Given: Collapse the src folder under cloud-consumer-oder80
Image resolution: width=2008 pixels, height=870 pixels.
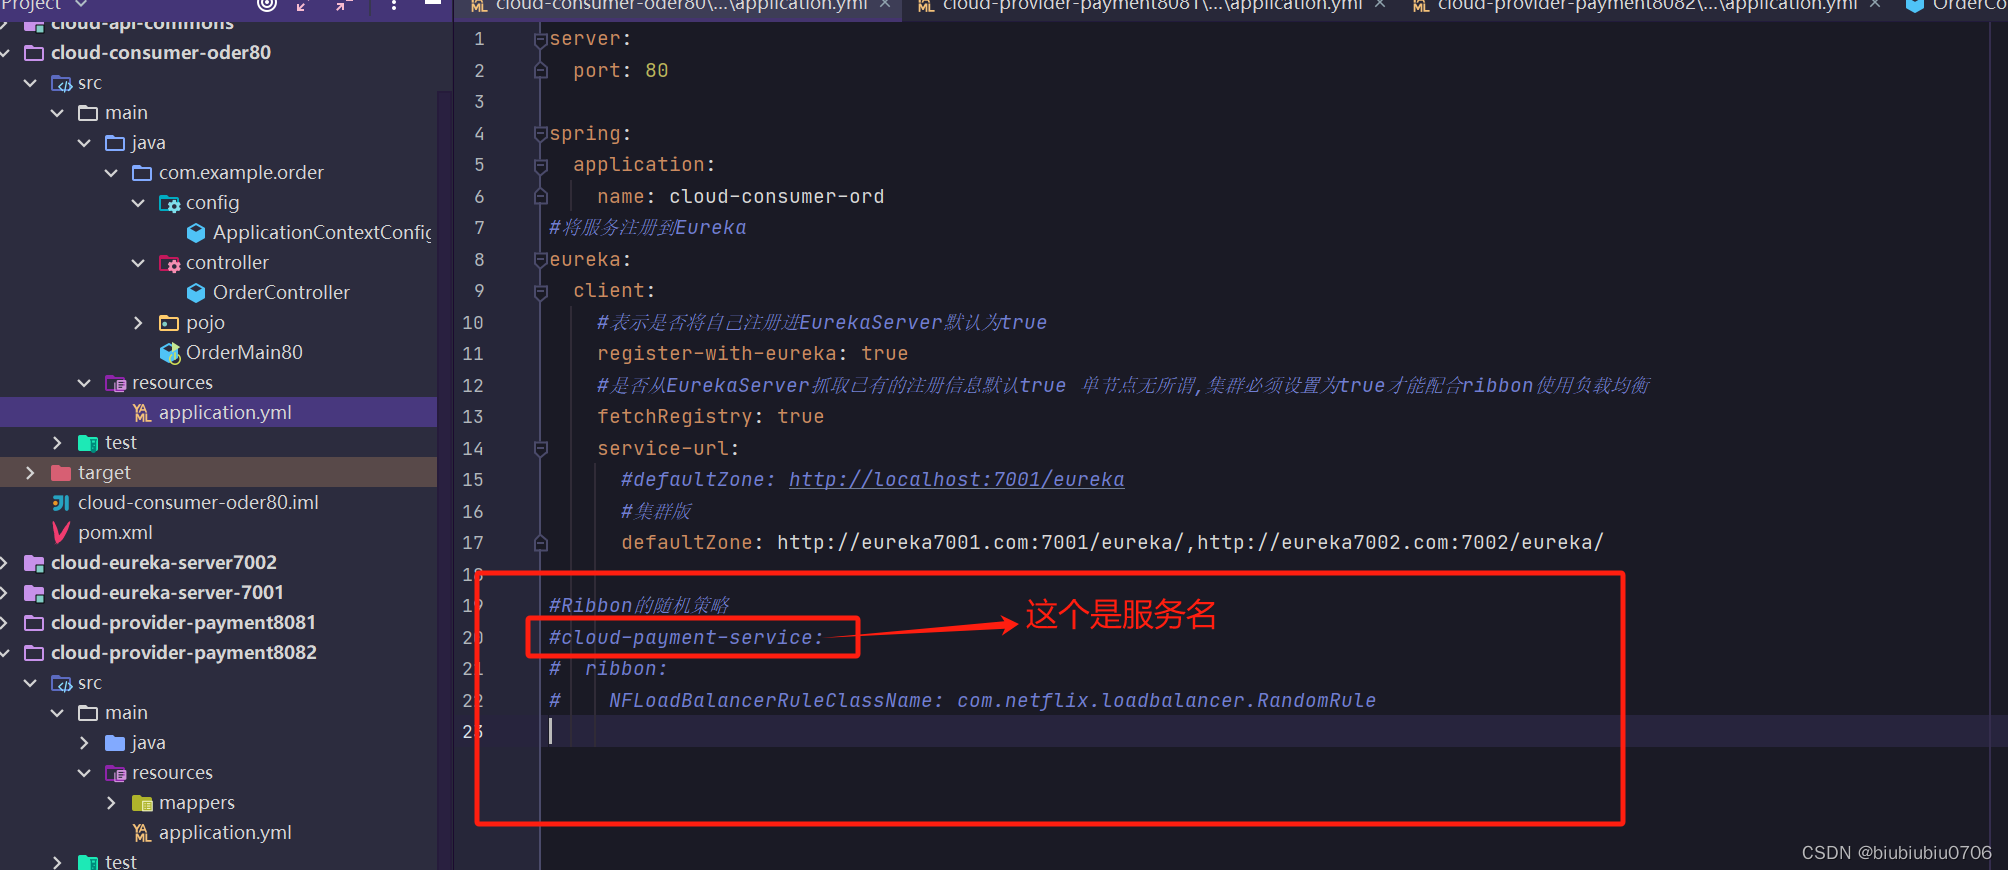Looking at the screenshot, I should point(30,83).
